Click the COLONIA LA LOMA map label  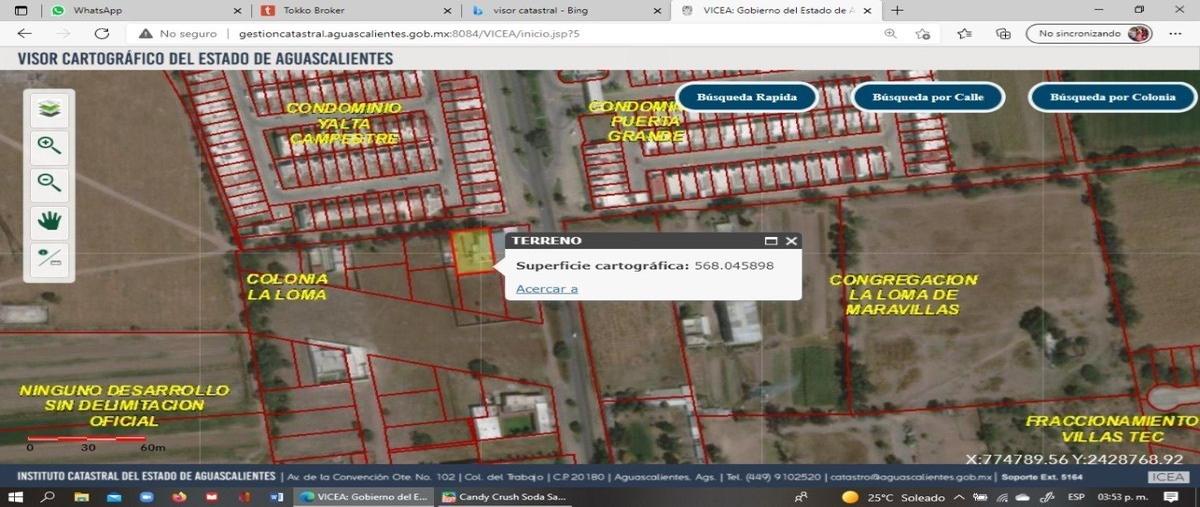pyautogui.click(x=287, y=287)
